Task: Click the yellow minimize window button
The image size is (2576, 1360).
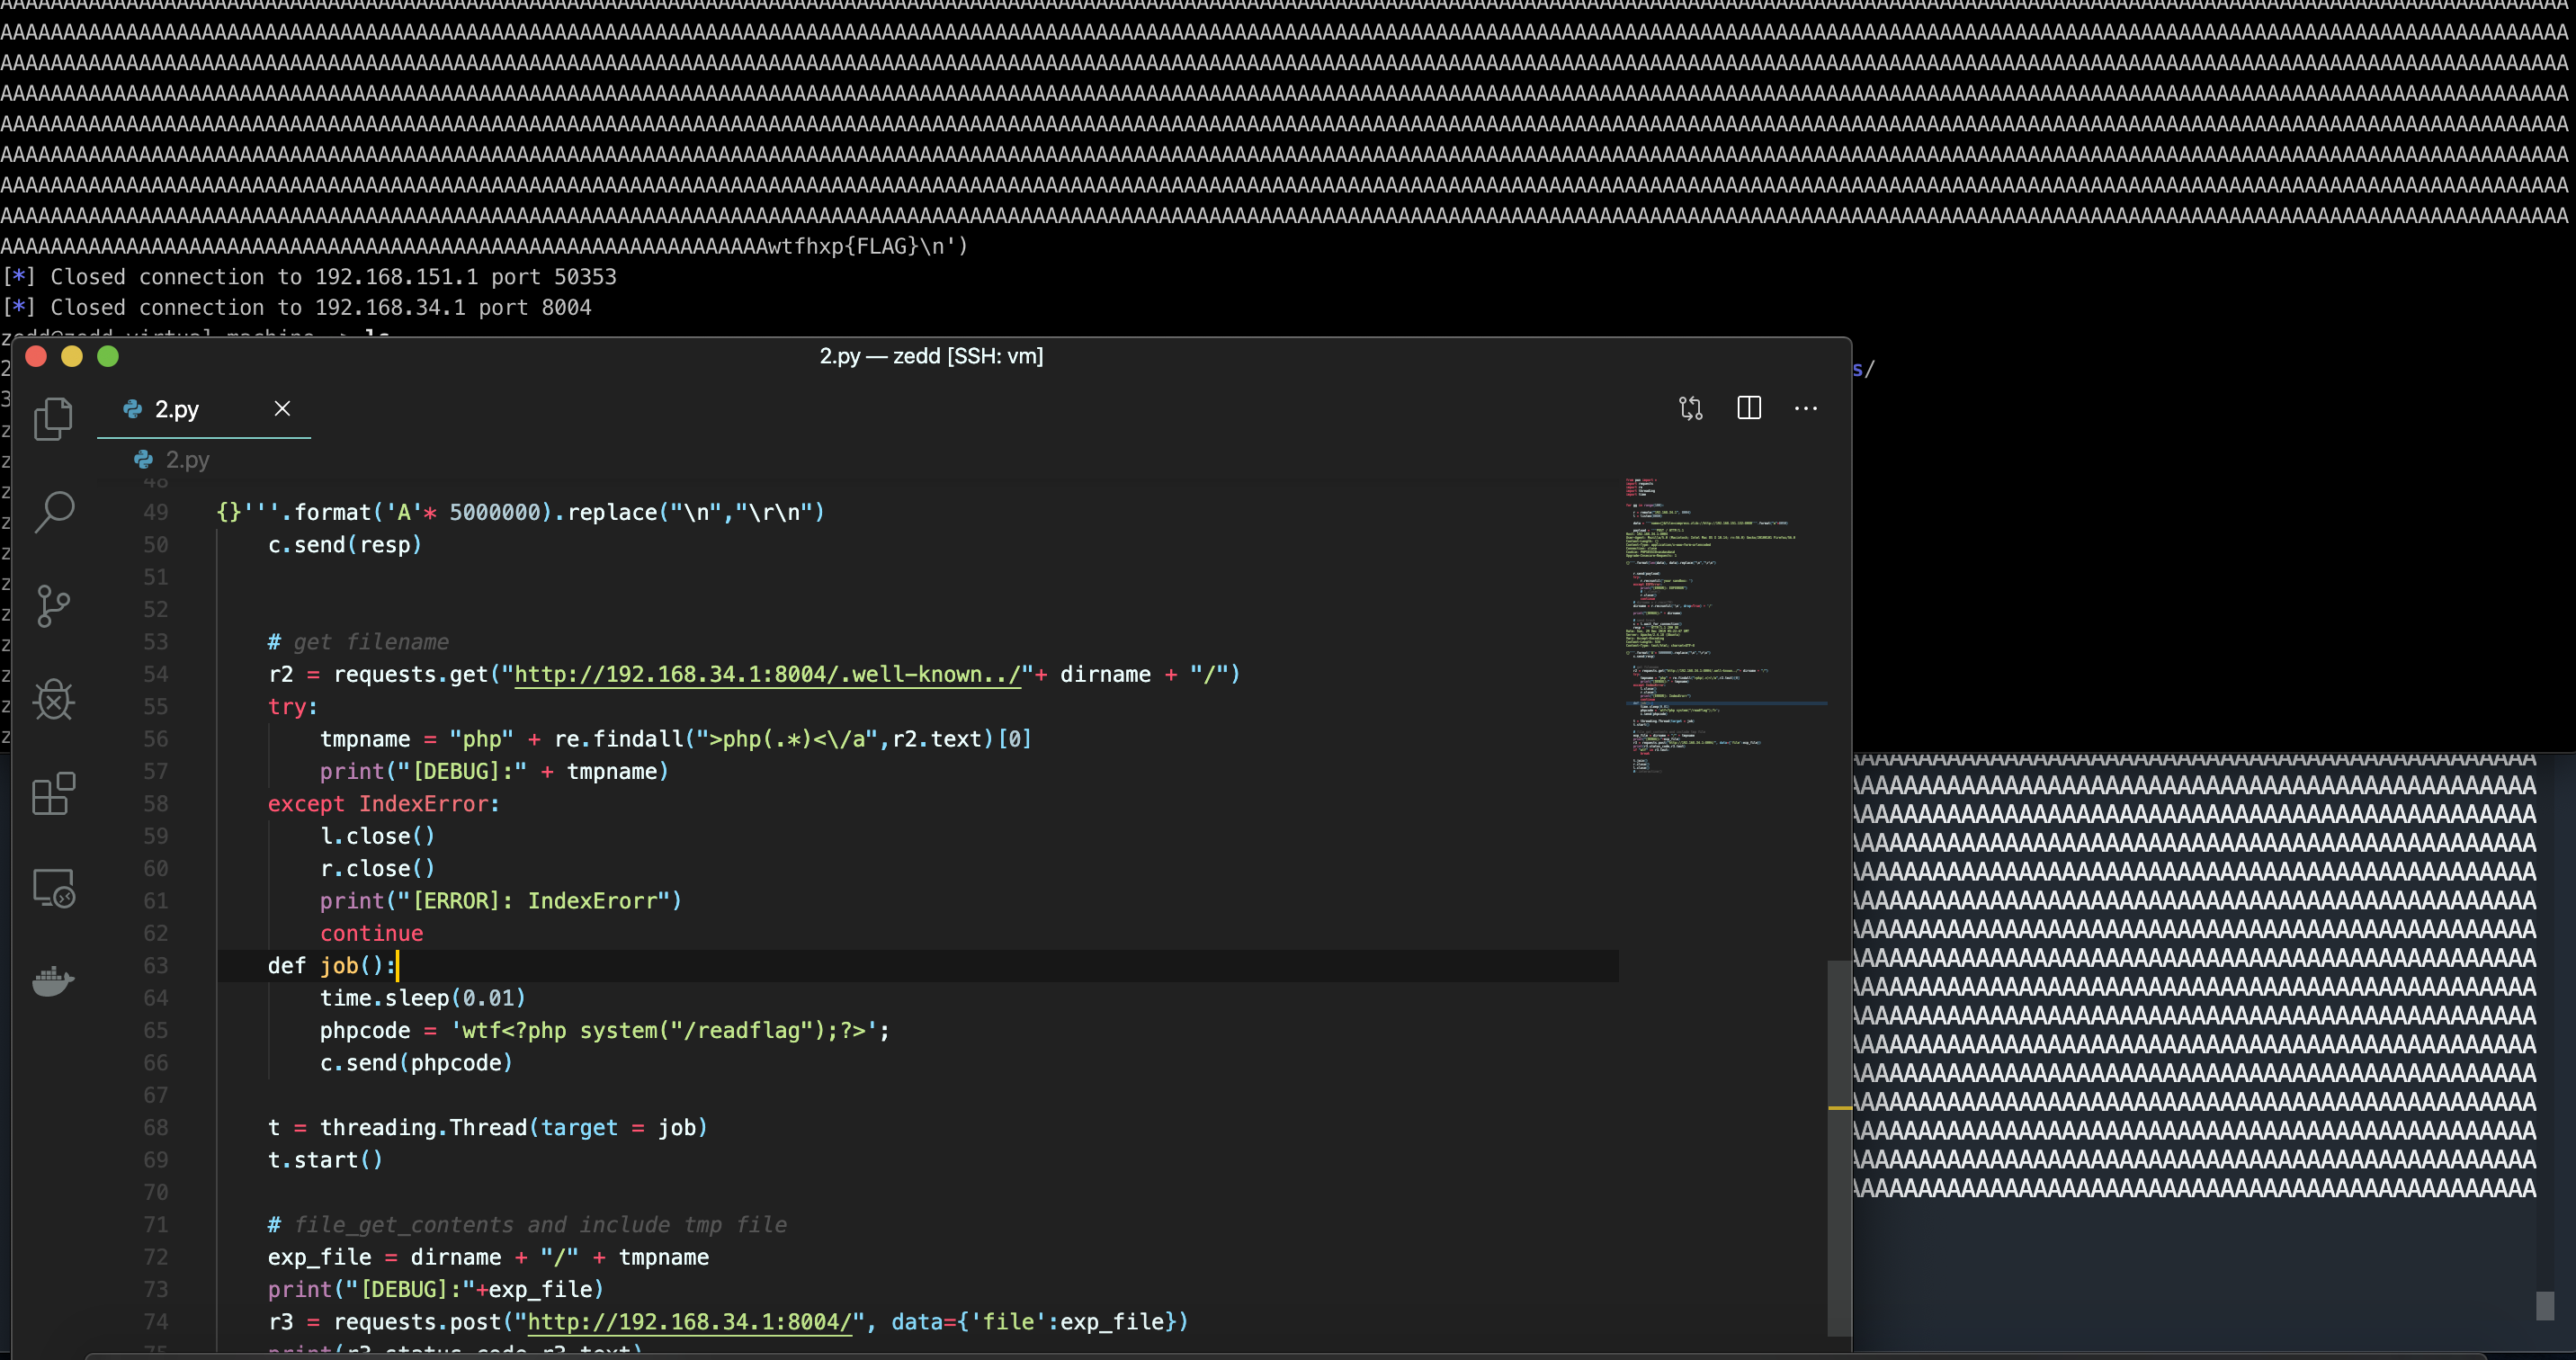Action: point(72,356)
